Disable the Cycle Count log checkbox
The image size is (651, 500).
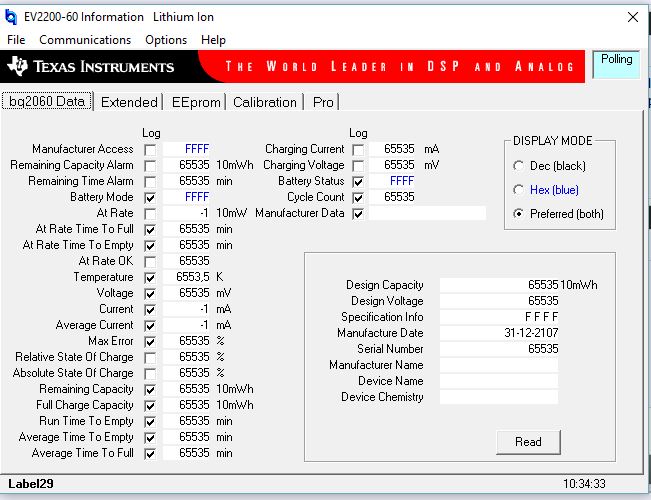[x=358, y=198]
